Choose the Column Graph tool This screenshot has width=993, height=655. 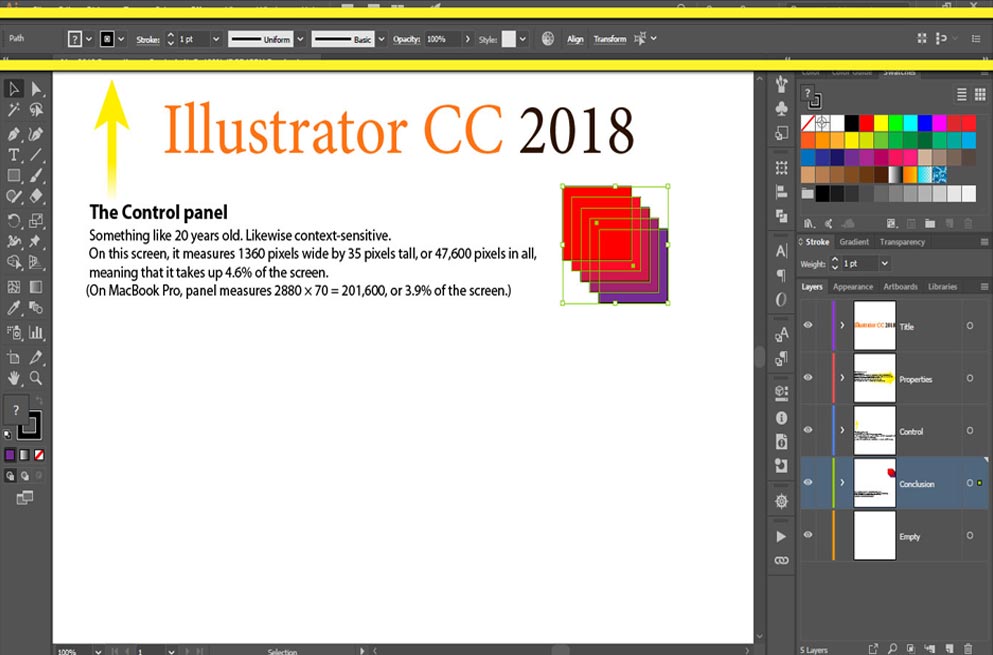(x=36, y=332)
